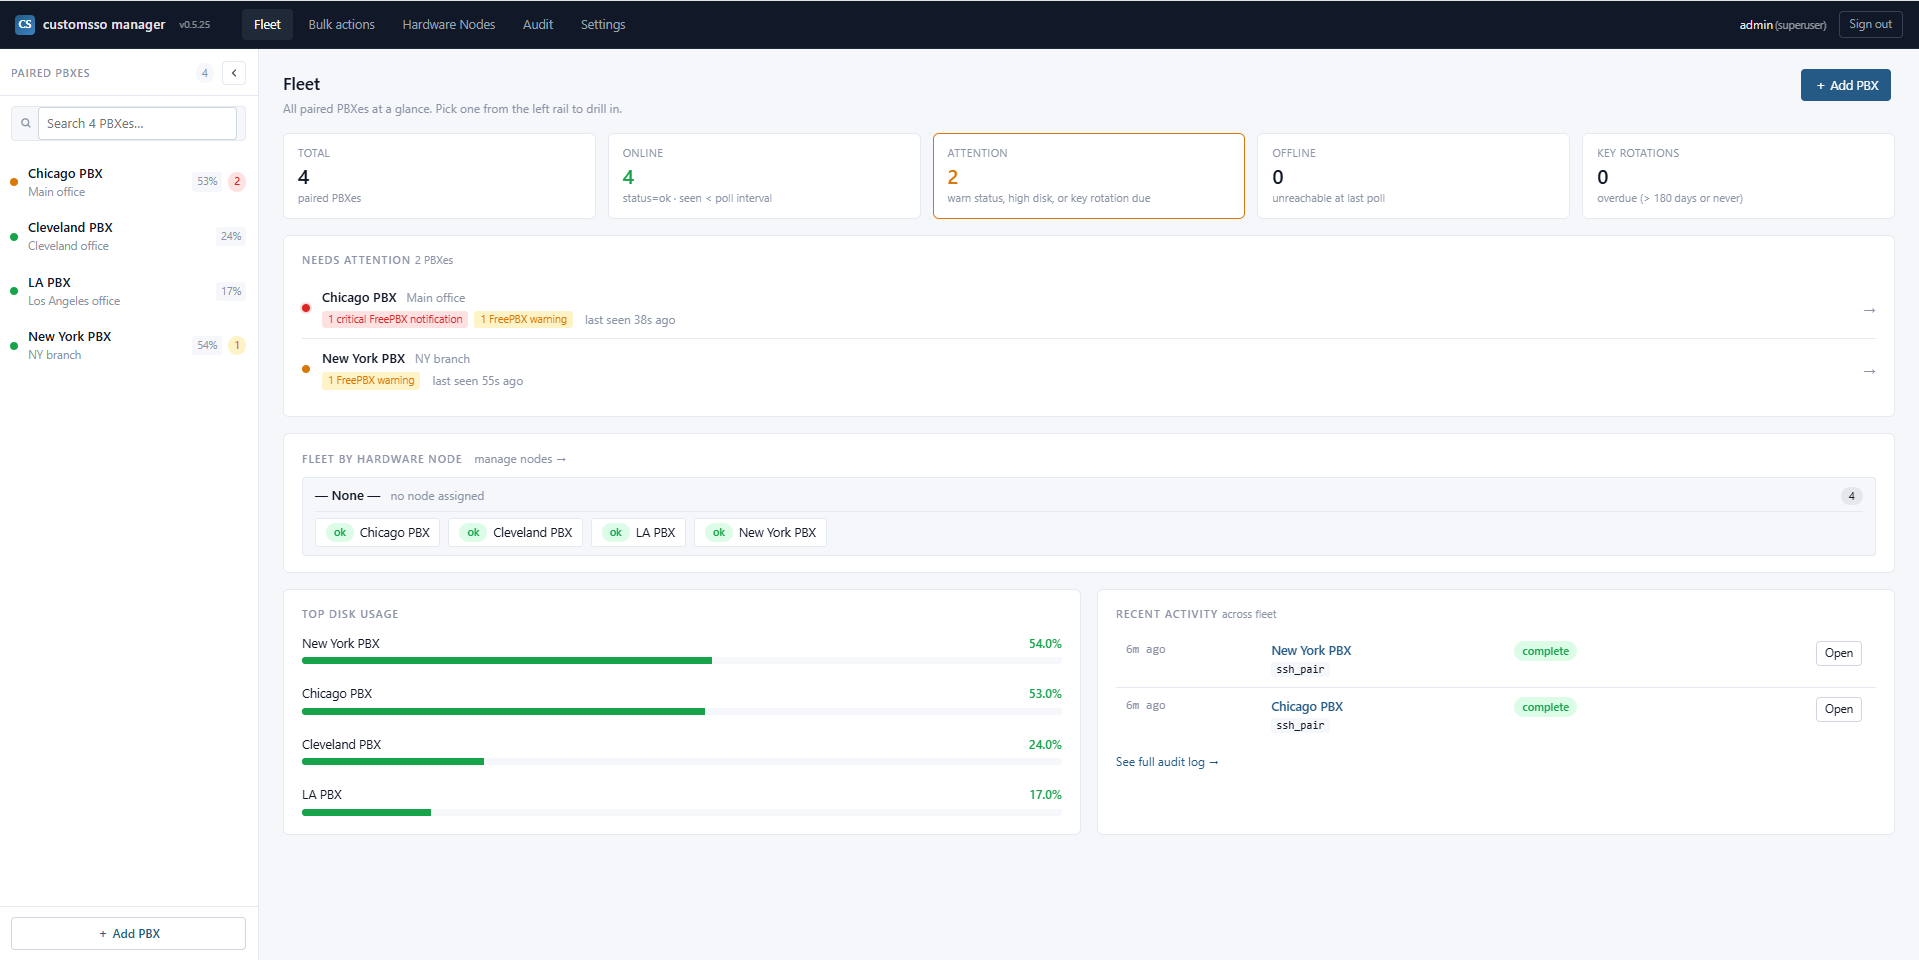Click the Cleveland PBX ok chip in node group
Viewport: 1919px width, 960px height.
[516, 533]
